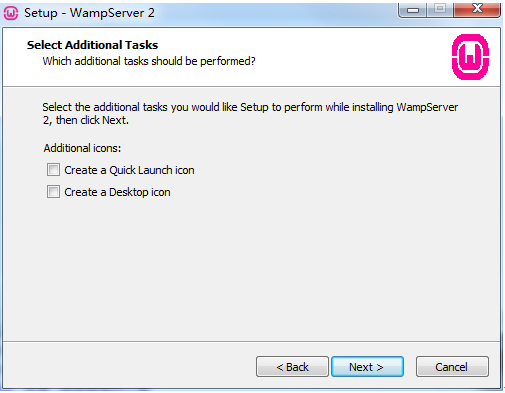Click the 'Create a Desktop icon' label text
The width and height of the screenshot is (505, 393).
pos(117,192)
